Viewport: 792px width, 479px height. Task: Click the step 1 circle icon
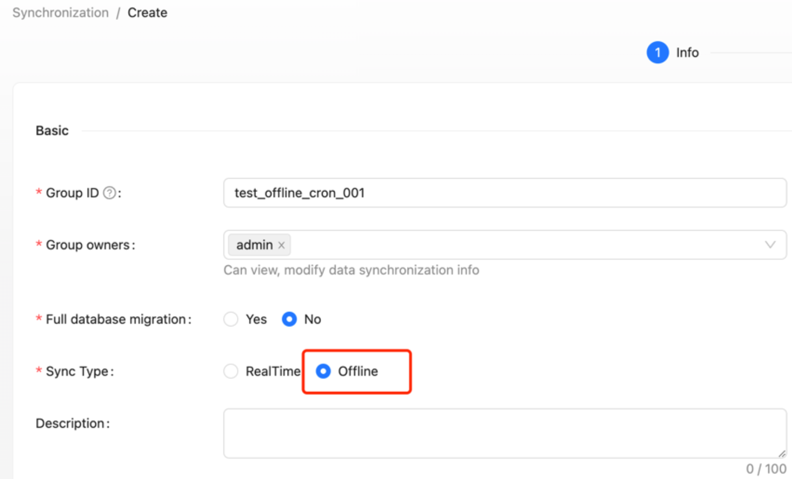tap(657, 53)
